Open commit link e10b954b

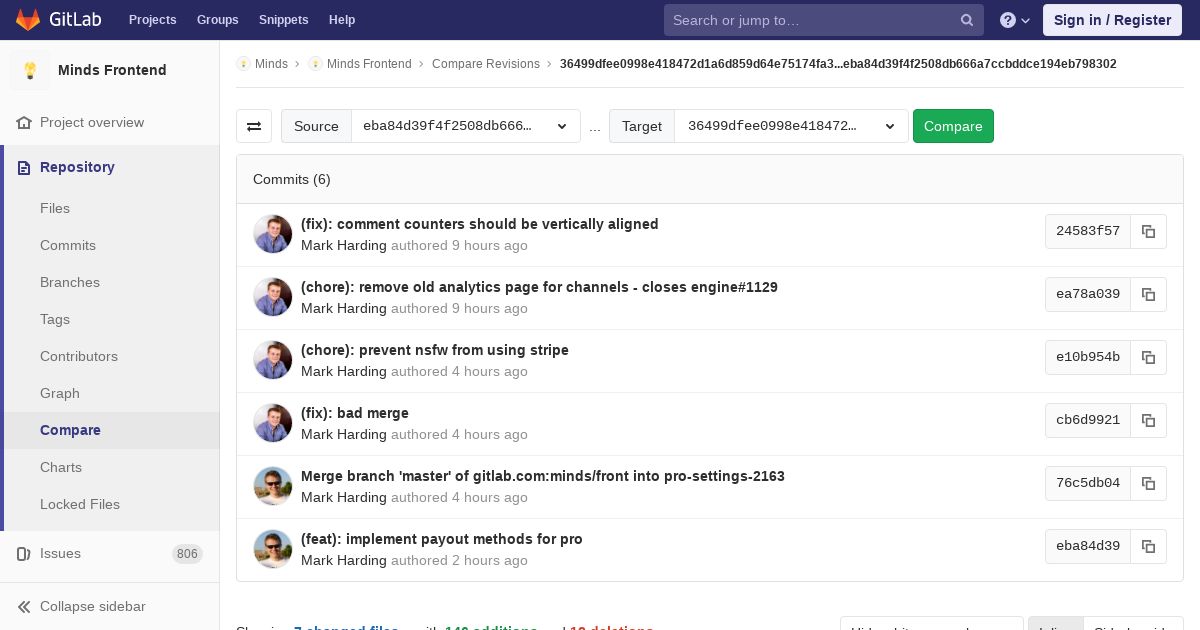tap(1088, 357)
